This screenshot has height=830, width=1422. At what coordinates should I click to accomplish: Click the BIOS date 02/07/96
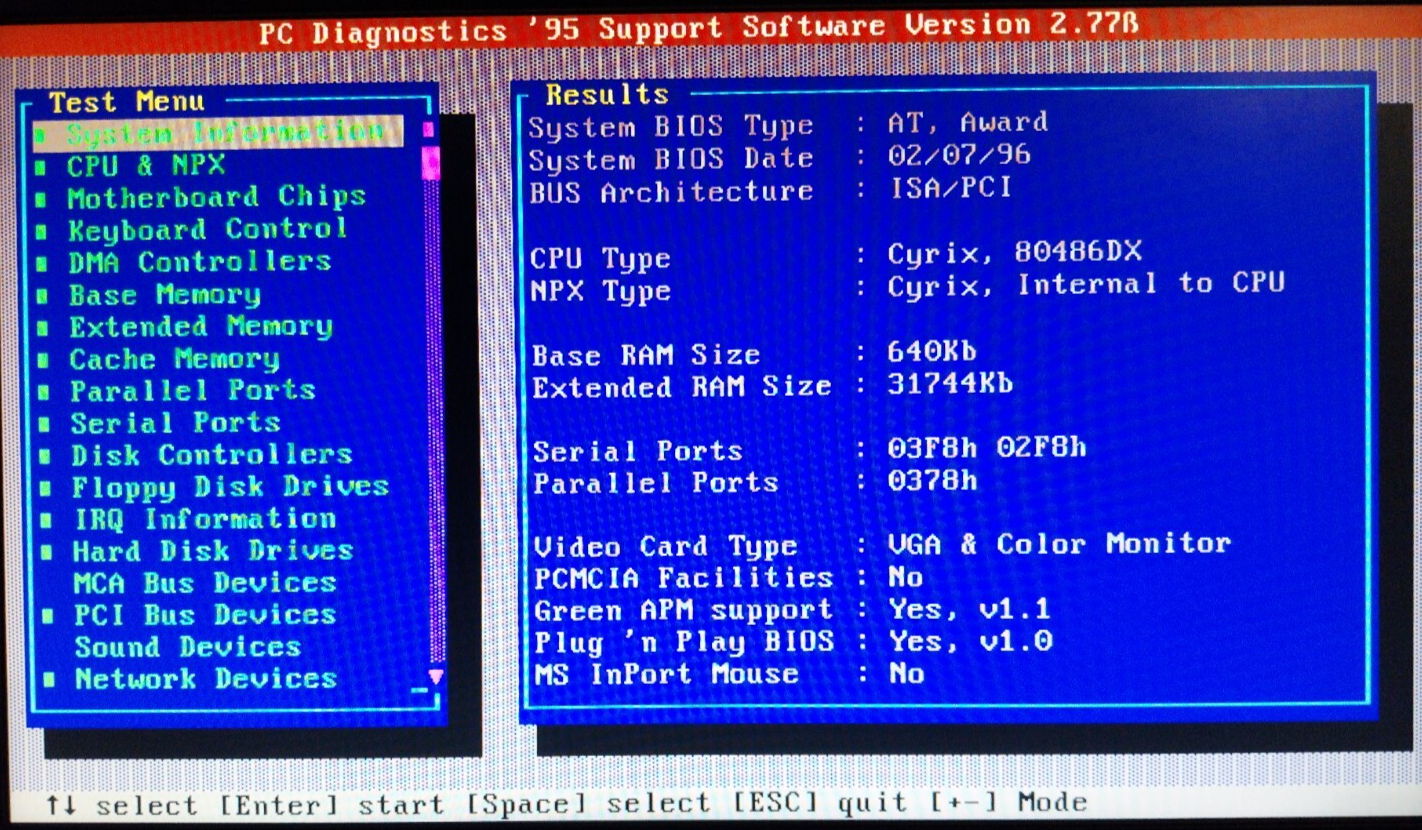959,156
